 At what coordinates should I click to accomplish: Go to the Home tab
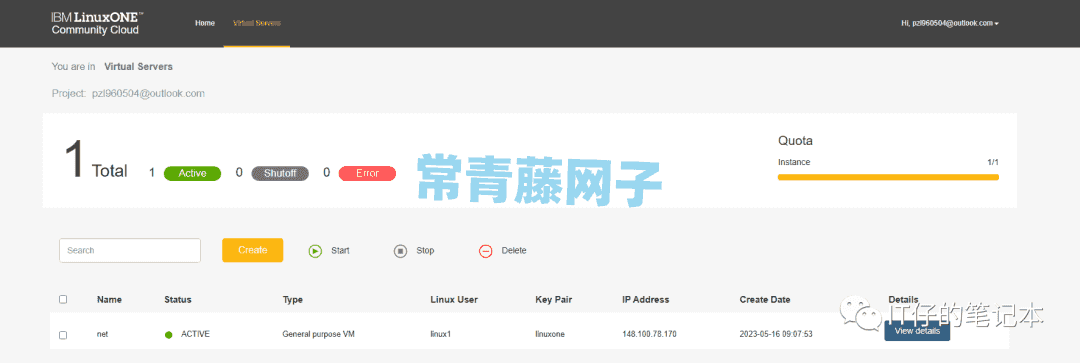point(205,23)
